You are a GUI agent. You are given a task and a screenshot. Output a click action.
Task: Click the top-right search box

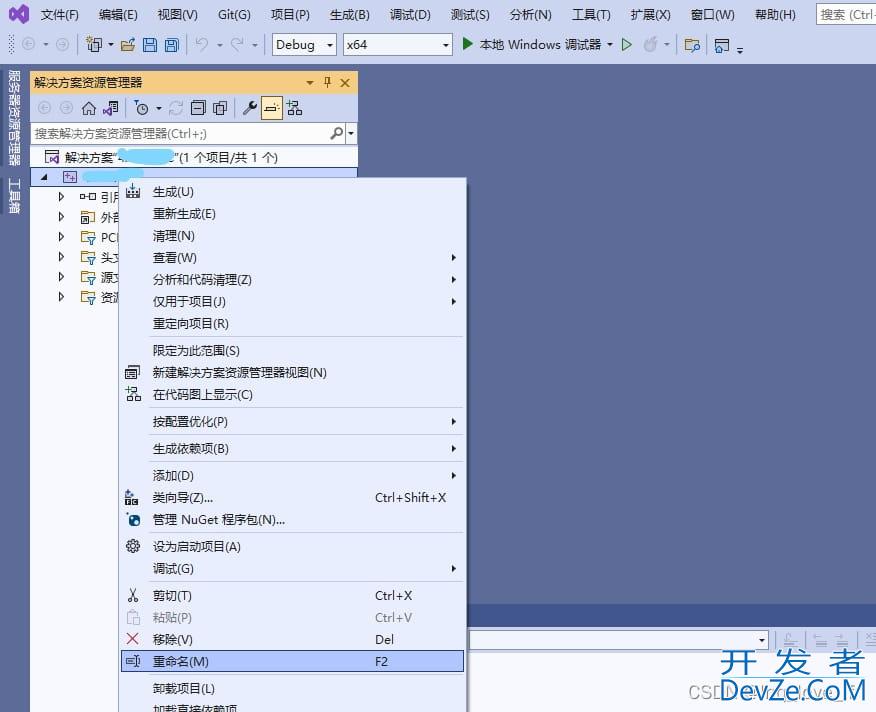coord(846,15)
